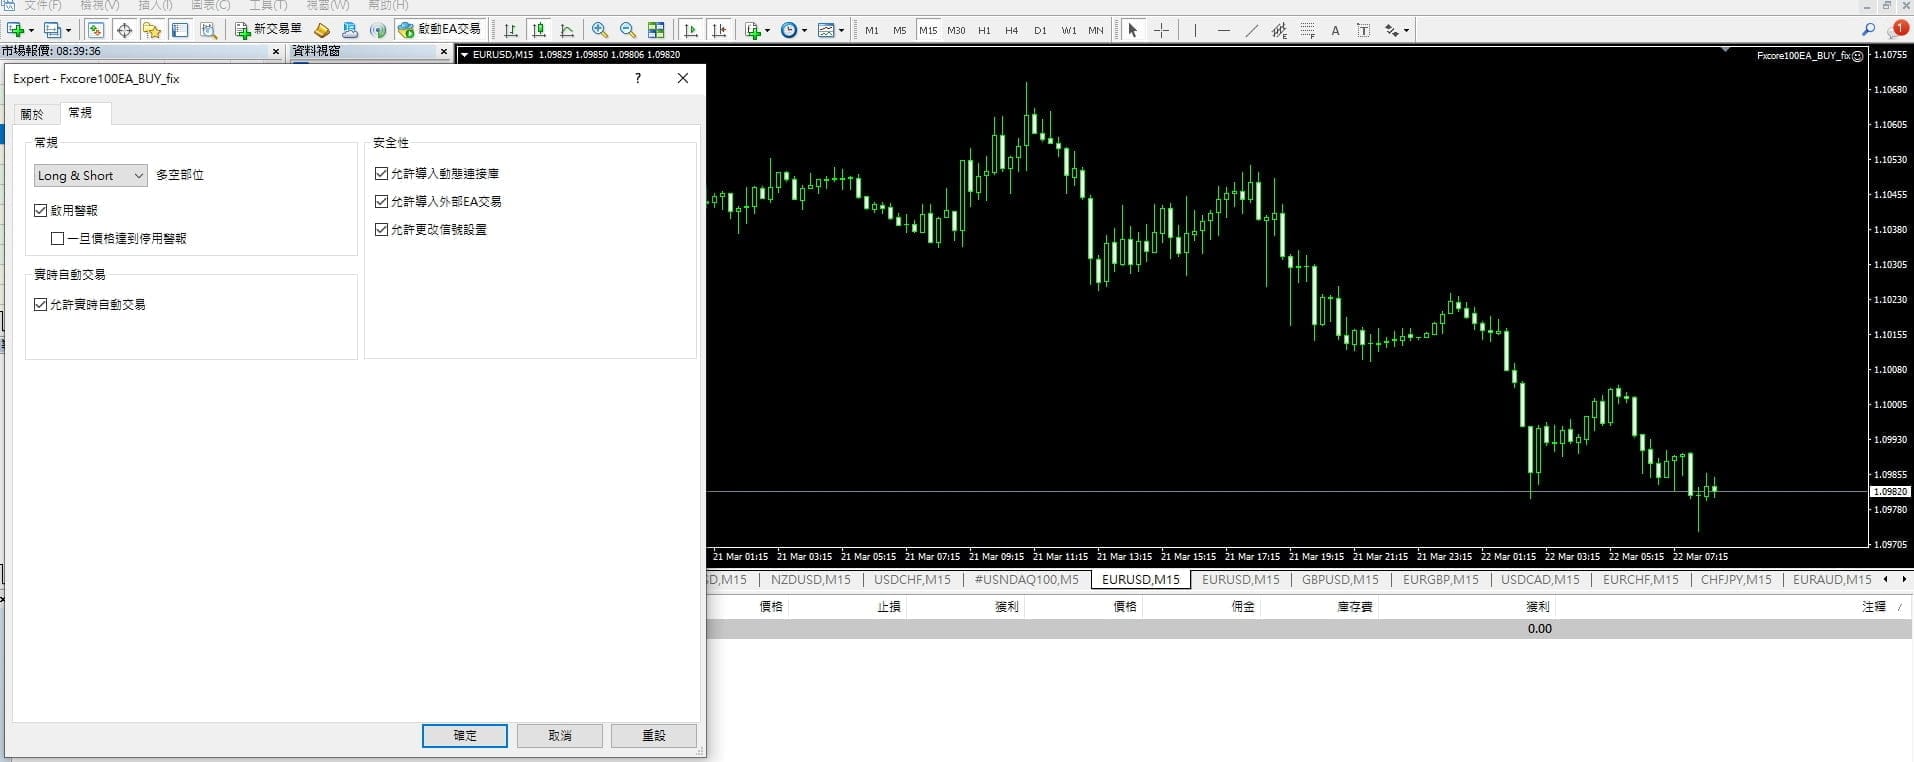Click the zoom out magnifier icon
This screenshot has height=762, width=1914.
pos(627,30)
